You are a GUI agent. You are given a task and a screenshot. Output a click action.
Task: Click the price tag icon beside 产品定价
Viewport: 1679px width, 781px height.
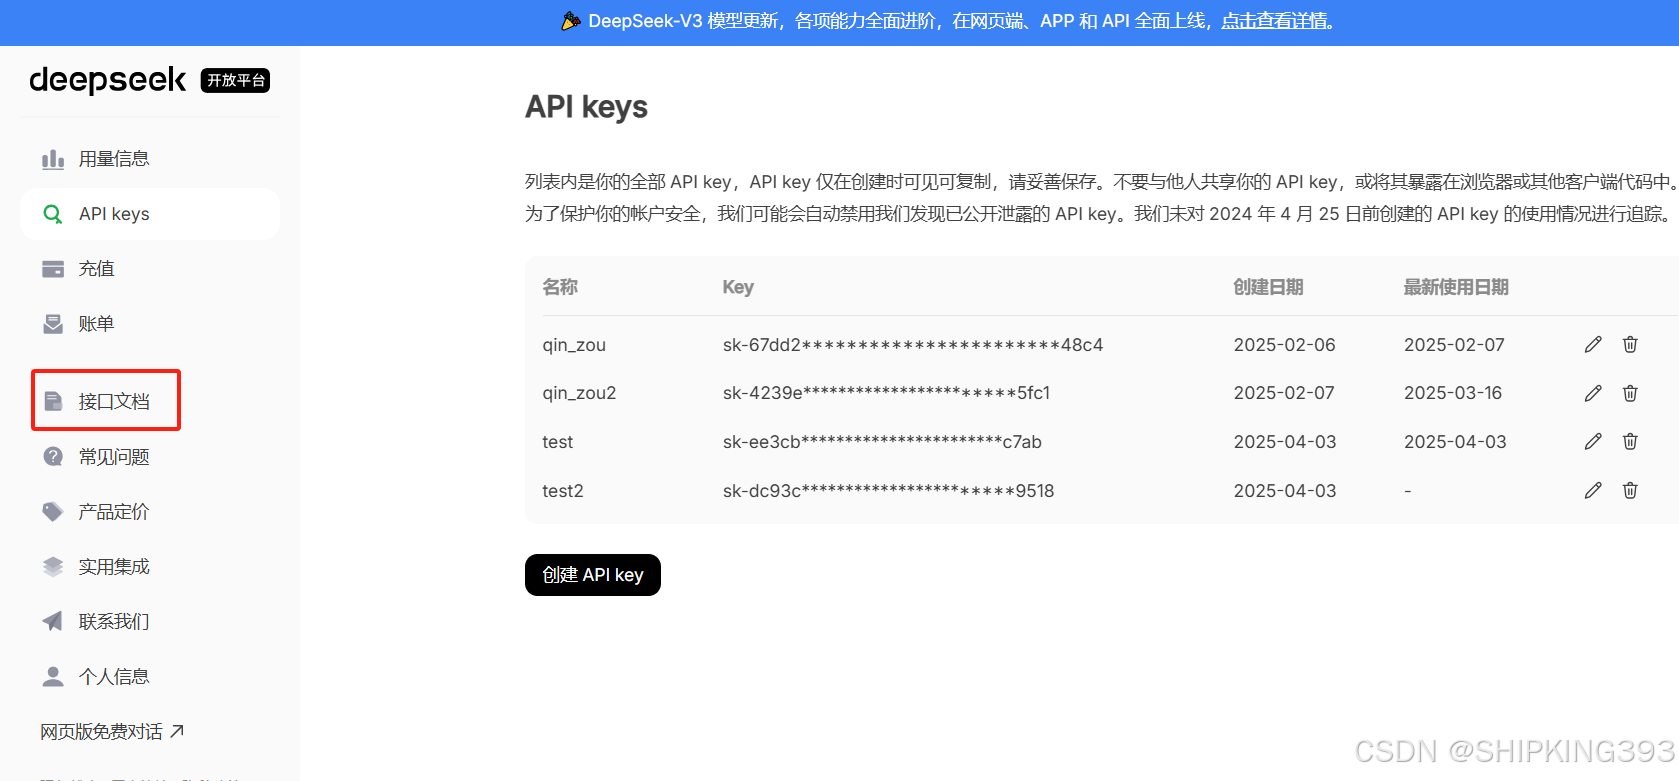pos(53,511)
